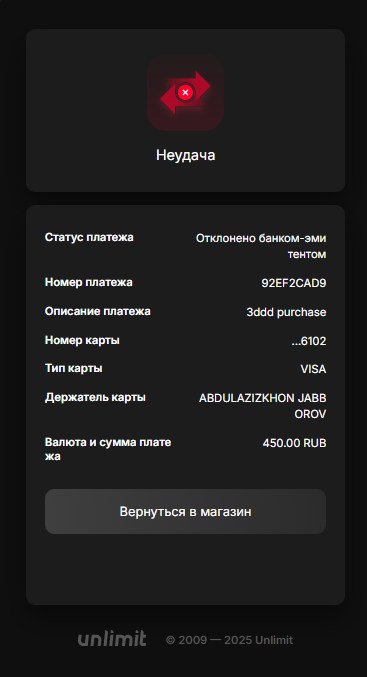This screenshot has height=677, width=367.
Task: Click the Статус платежа label
Action: point(89,237)
